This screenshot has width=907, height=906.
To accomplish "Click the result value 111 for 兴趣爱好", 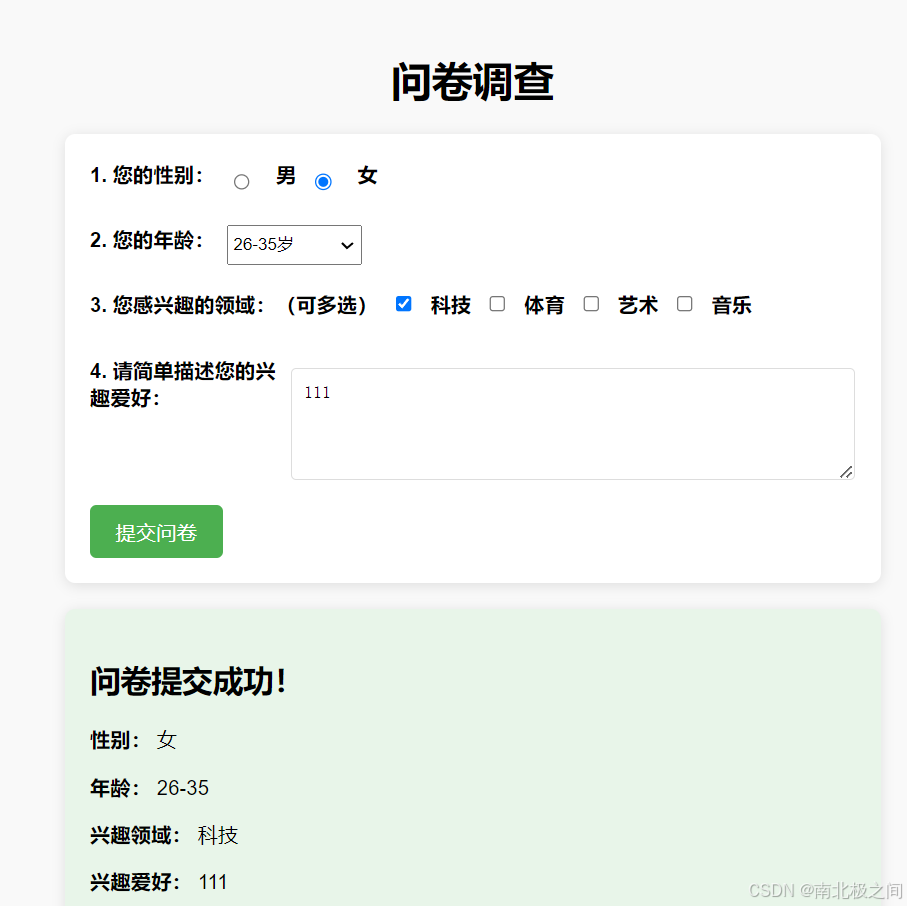I will pyautogui.click(x=213, y=882).
